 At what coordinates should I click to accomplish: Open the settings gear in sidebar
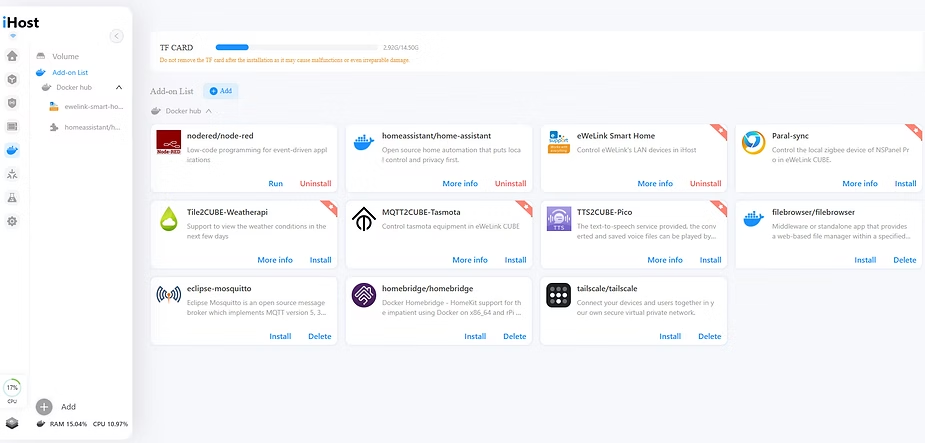[12, 221]
